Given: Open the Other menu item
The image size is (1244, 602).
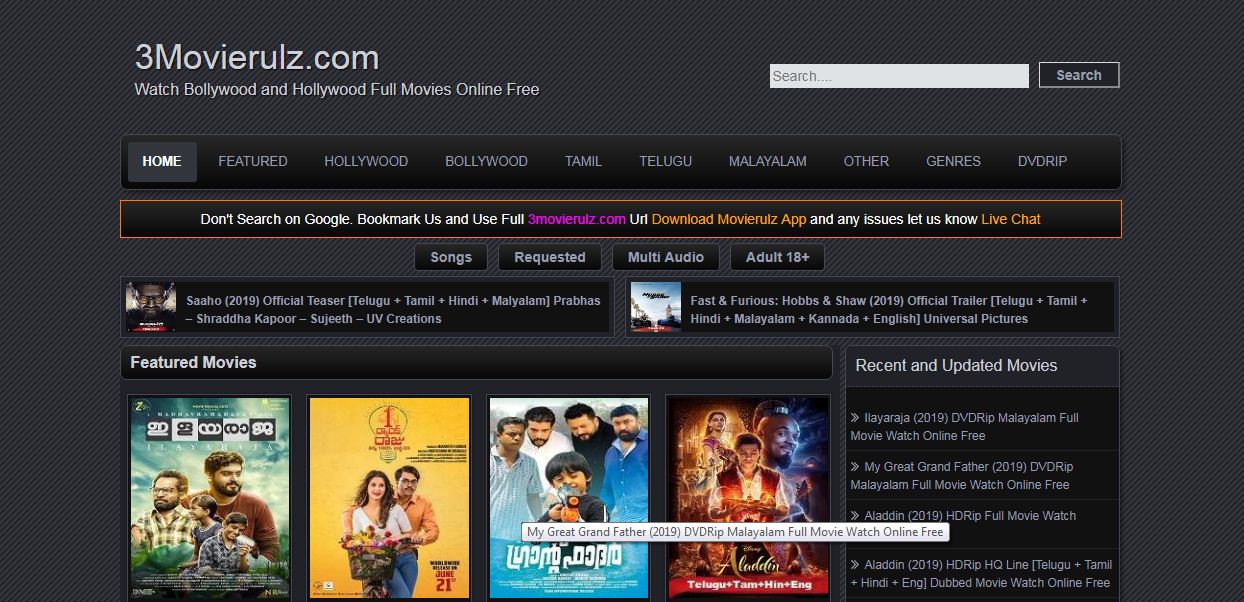Looking at the screenshot, I should pyautogui.click(x=866, y=161).
